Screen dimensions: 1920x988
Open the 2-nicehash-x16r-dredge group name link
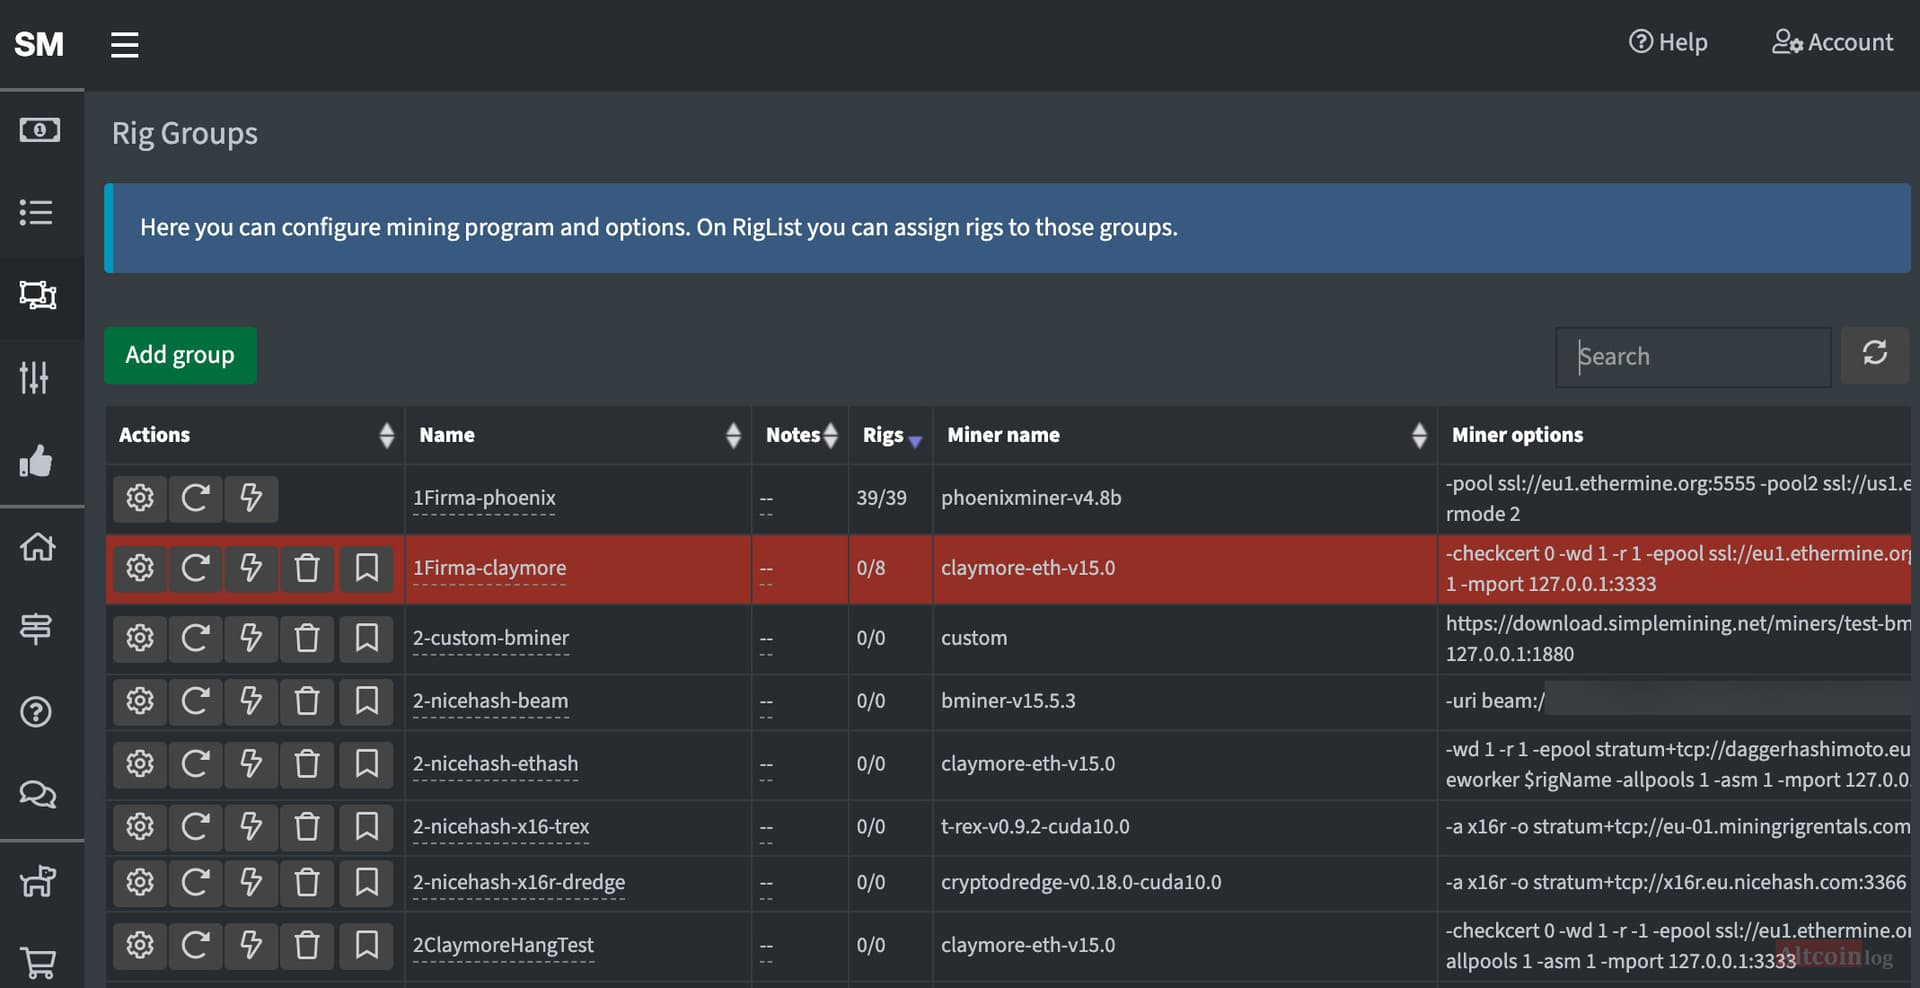[519, 882]
